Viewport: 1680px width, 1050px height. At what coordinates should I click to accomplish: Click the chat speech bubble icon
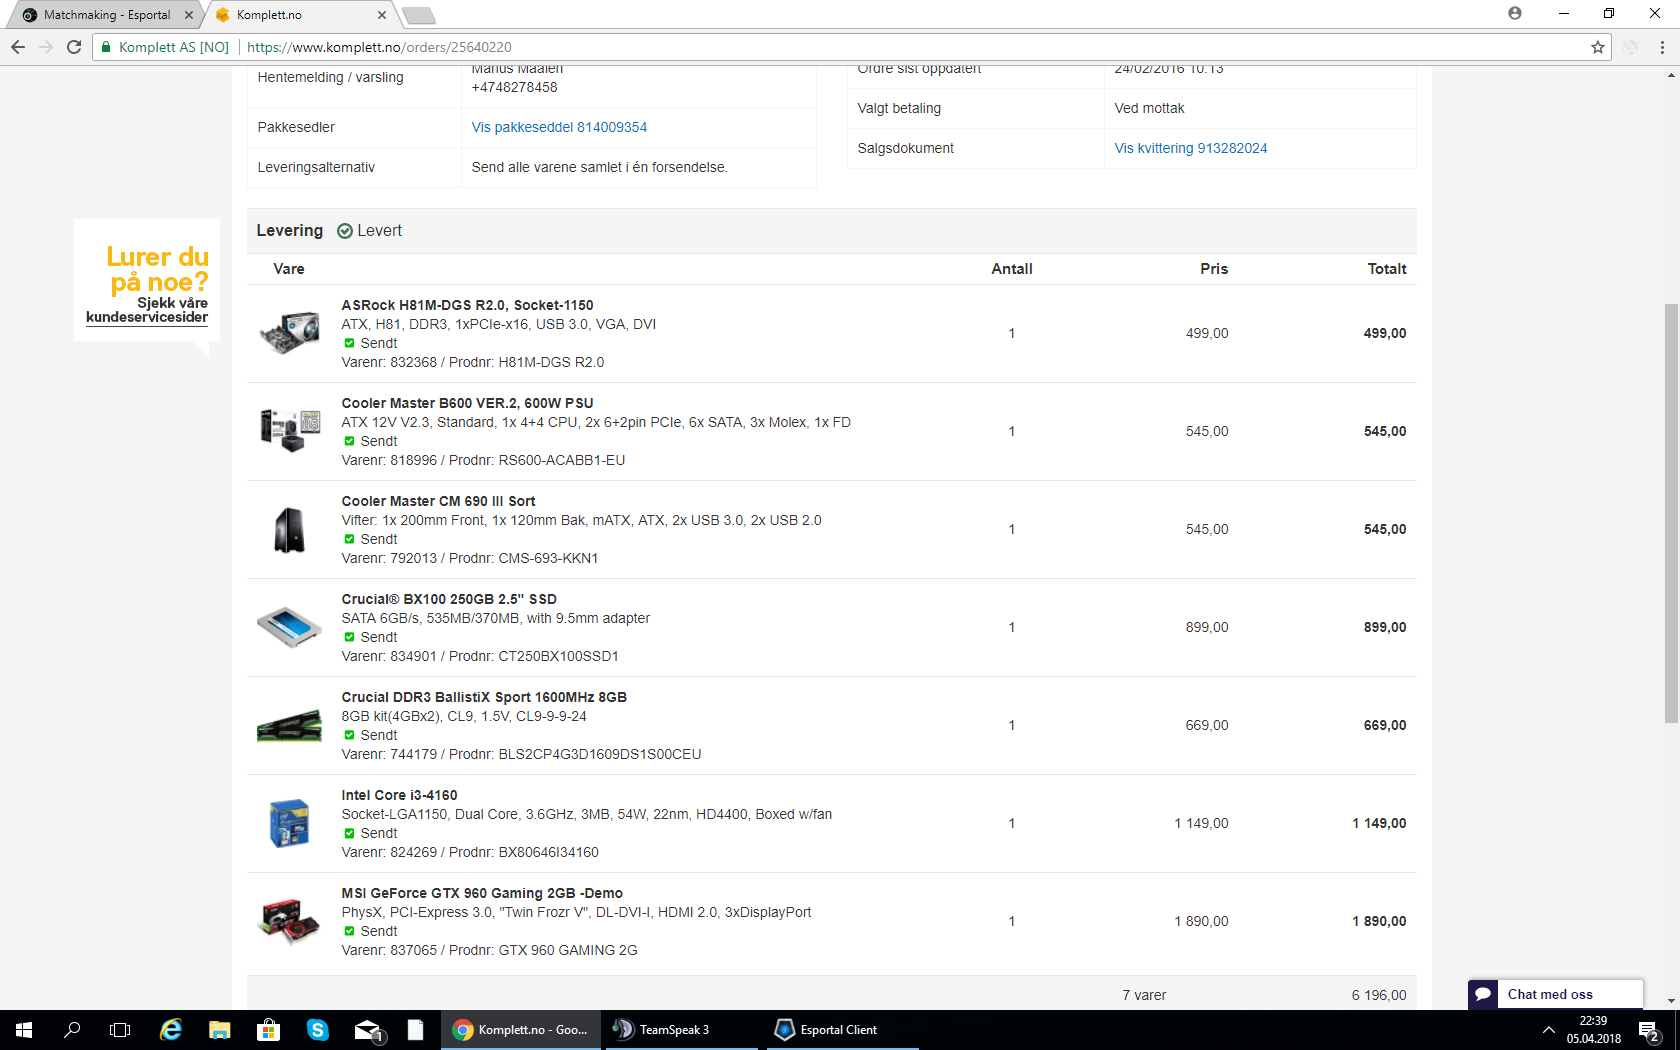(x=1483, y=994)
